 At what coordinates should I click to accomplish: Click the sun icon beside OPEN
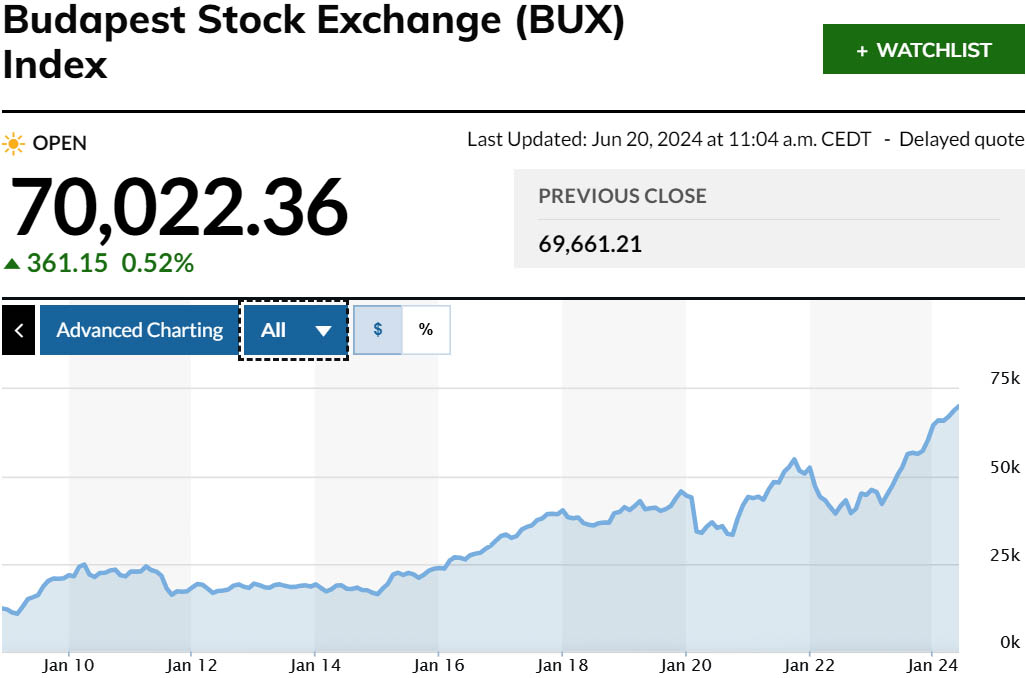pyautogui.click(x=14, y=143)
